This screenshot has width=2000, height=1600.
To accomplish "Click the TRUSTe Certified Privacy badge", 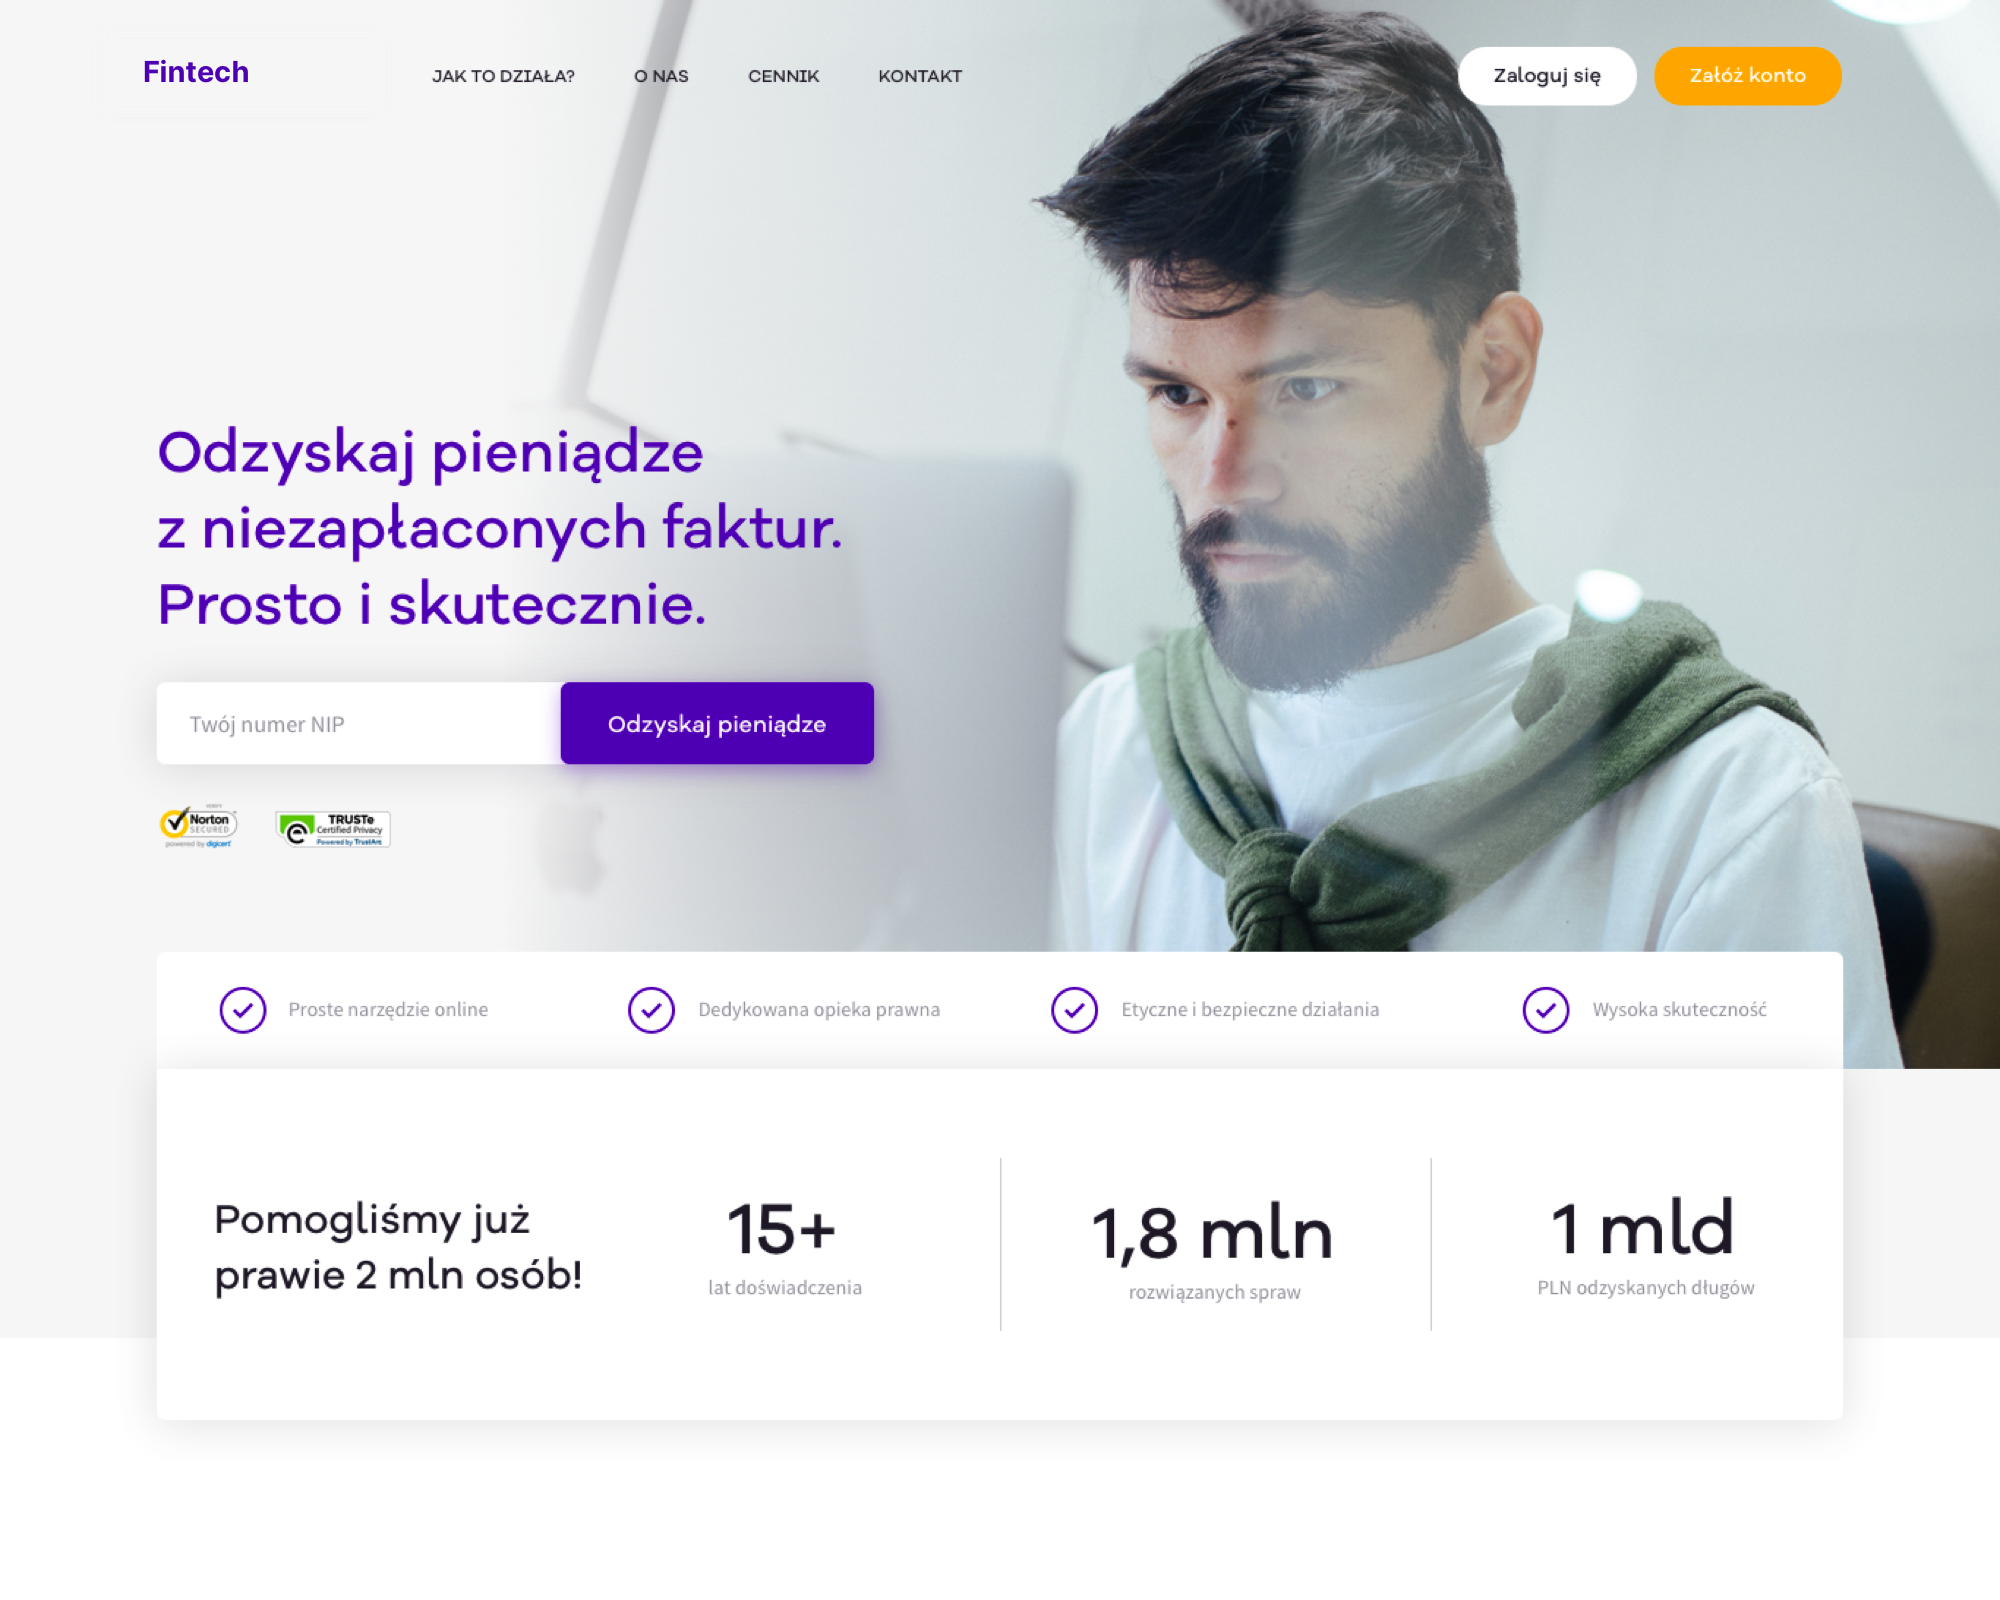I will point(333,829).
